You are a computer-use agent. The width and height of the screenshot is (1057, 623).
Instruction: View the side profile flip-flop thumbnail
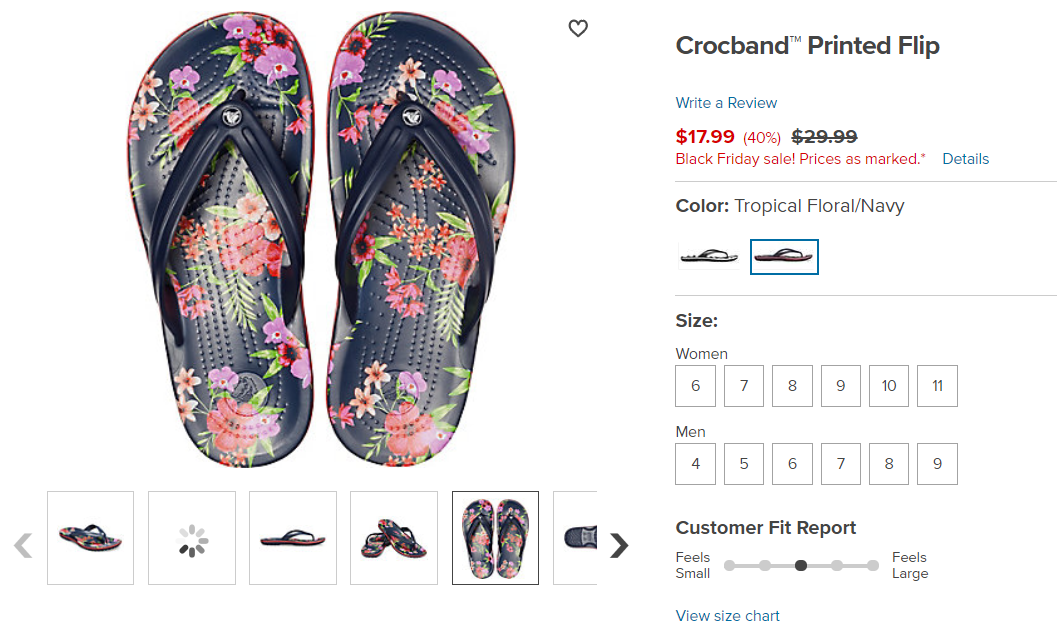pyautogui.click(x=293, y=538)
